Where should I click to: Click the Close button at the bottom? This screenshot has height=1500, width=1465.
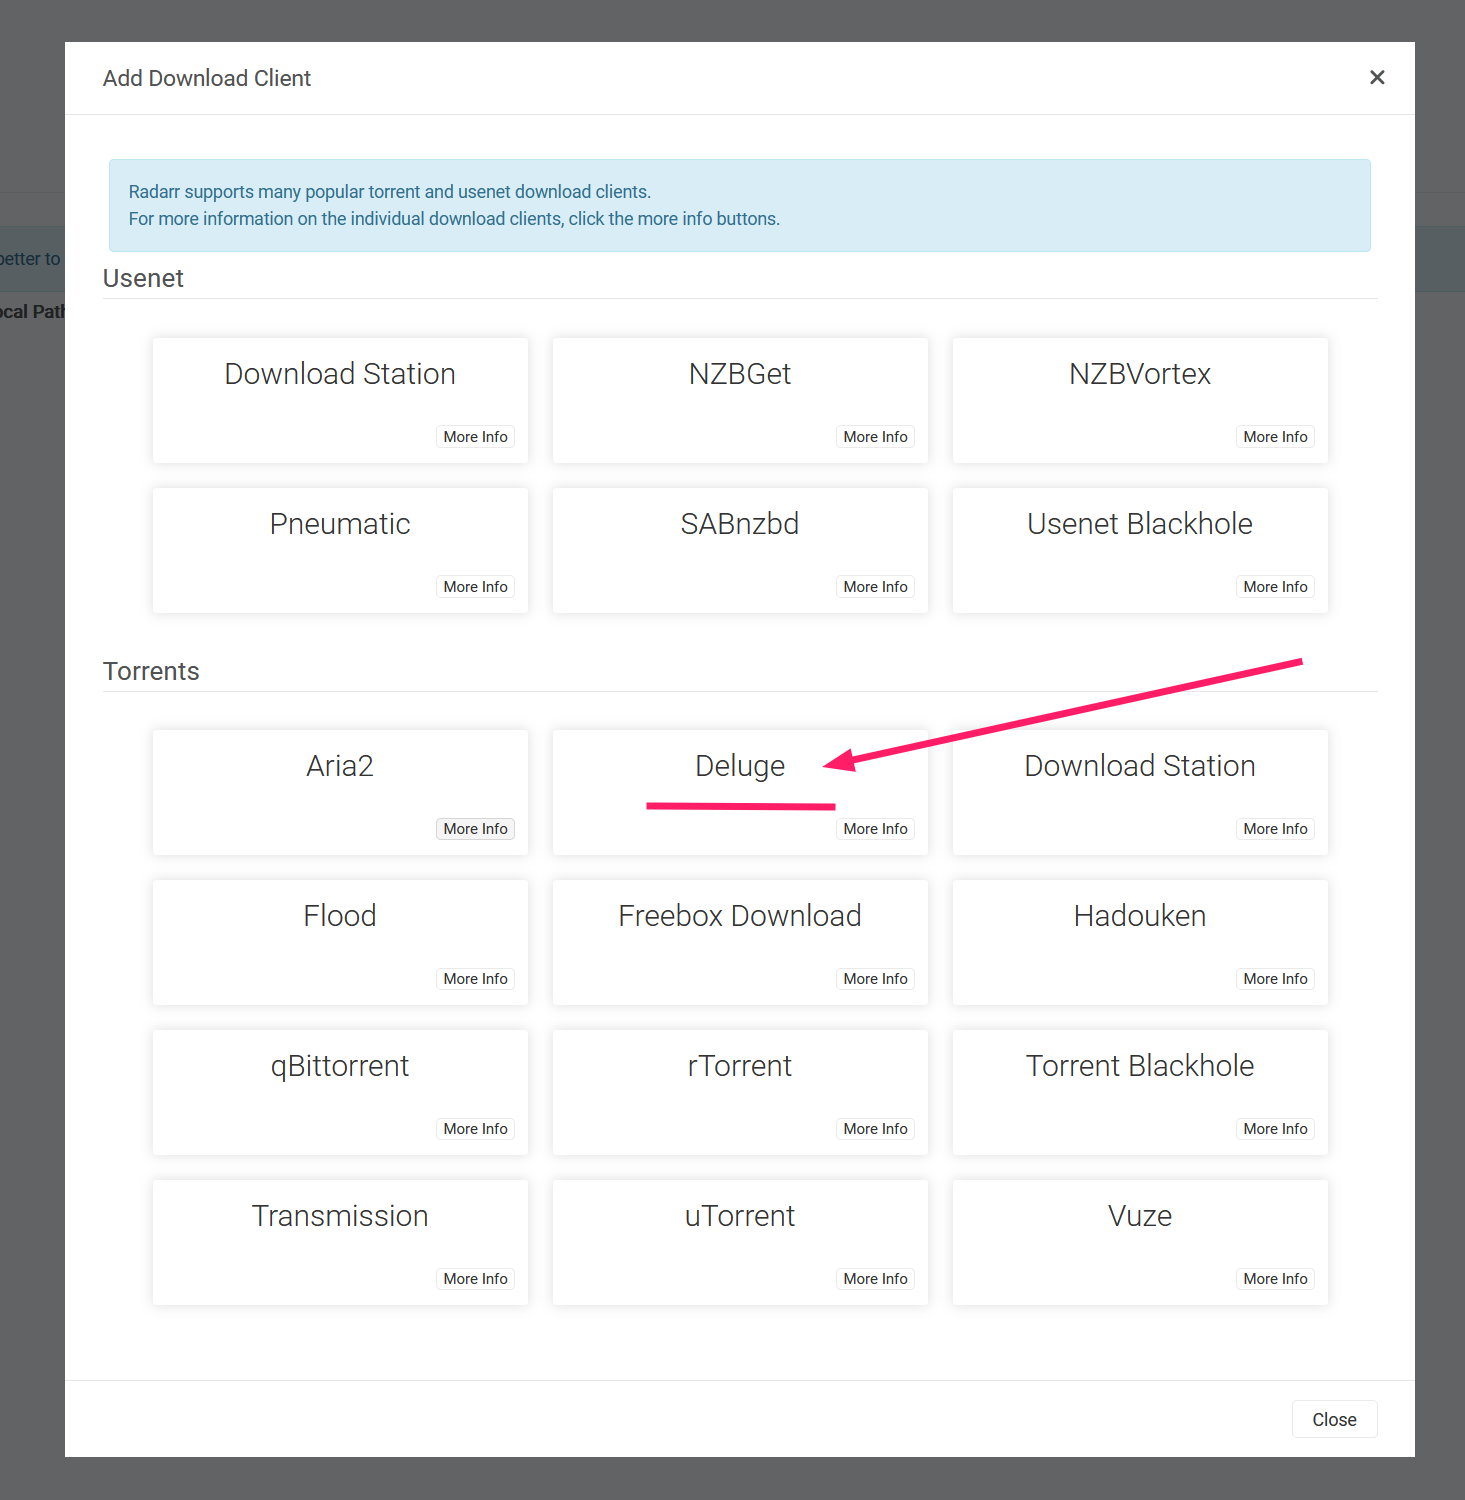point(1334,1419)
